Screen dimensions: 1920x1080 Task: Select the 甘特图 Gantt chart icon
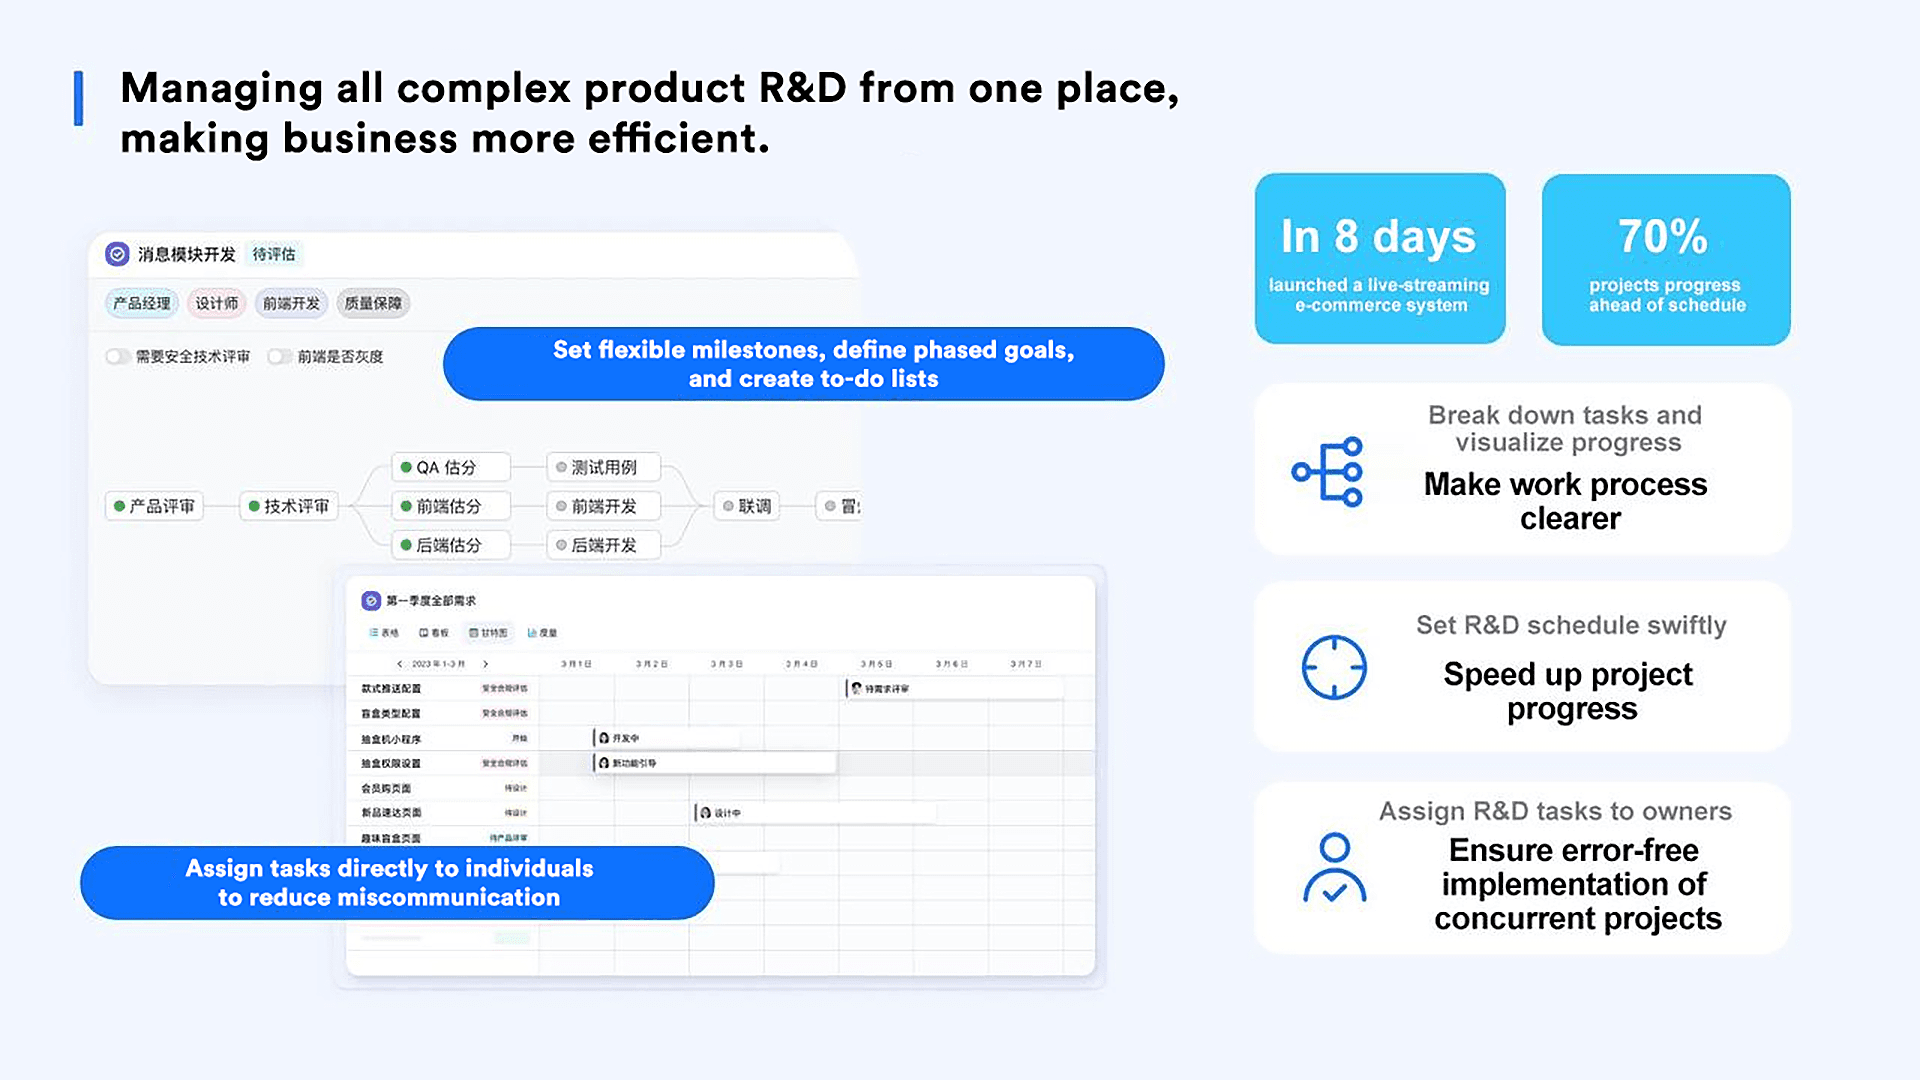(x=473, y=632)
